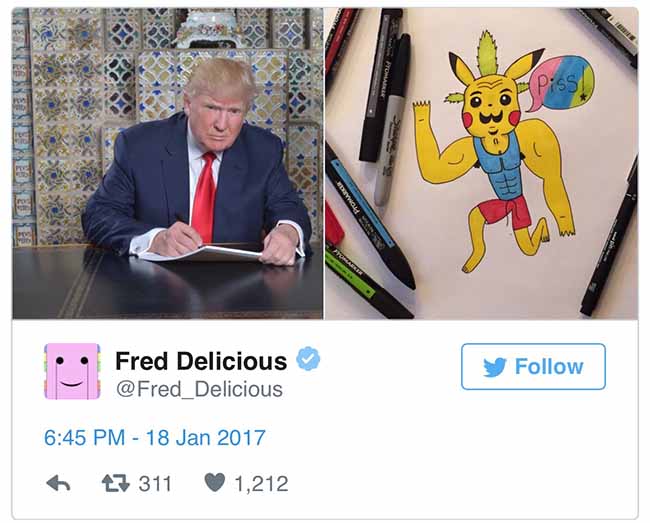Click the 1,212 likes count
Viewport: 650px width, 523px height.
262,484
